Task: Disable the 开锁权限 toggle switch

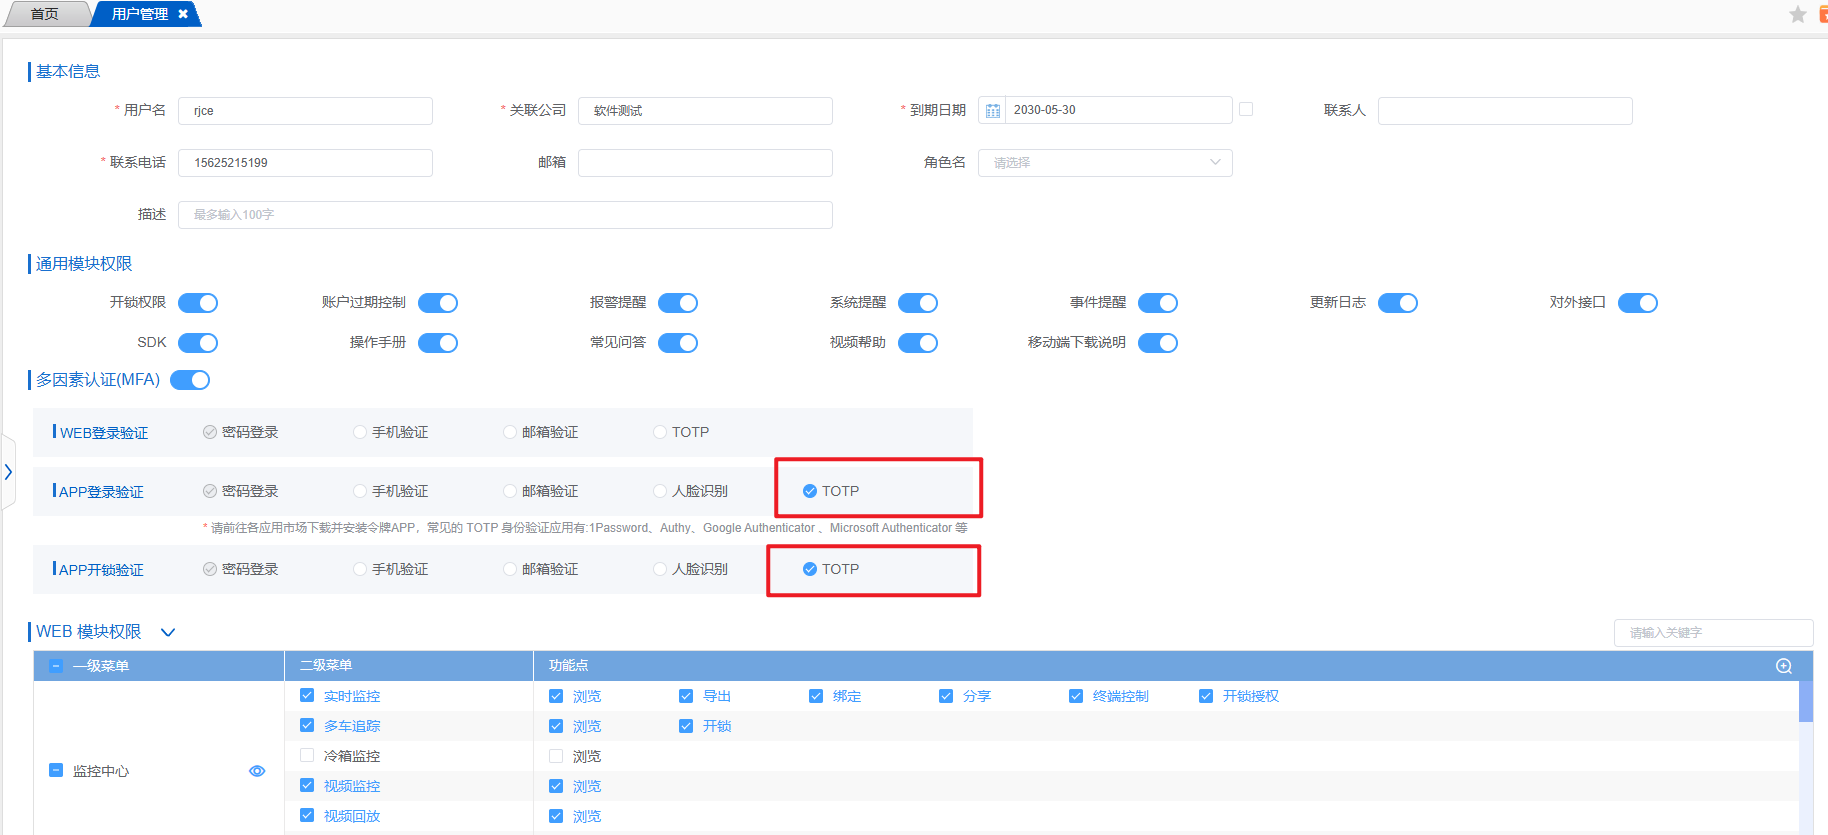Action: (198, 303)
